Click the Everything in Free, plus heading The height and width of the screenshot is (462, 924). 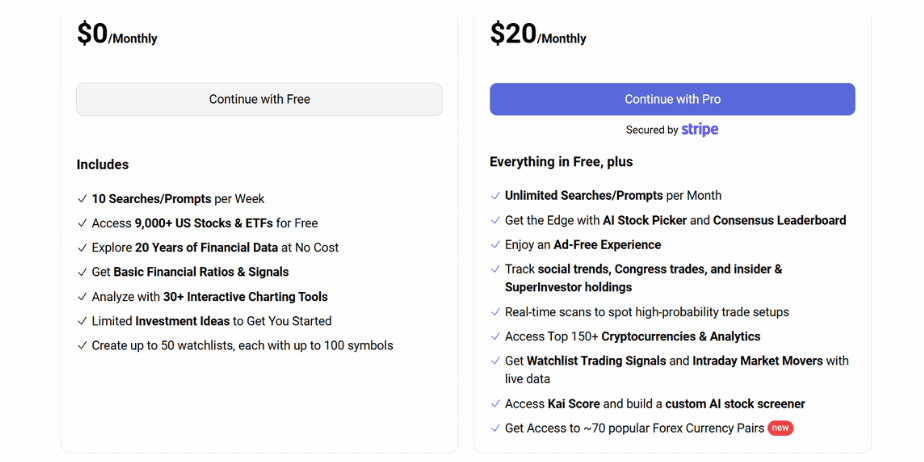[x=561, y=162]
